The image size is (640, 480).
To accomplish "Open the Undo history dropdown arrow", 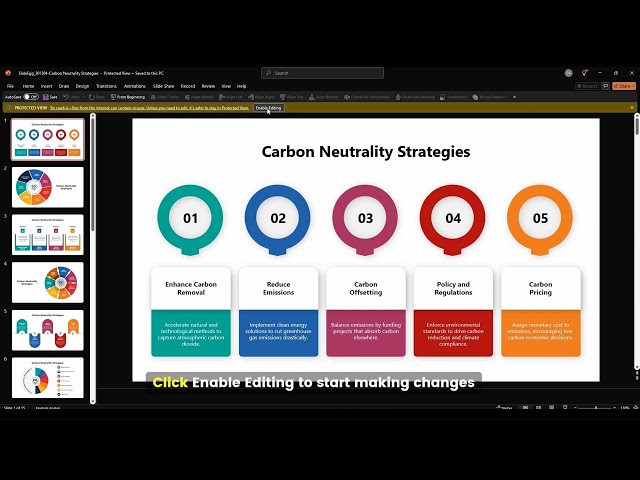I will (x=84, y=97).
